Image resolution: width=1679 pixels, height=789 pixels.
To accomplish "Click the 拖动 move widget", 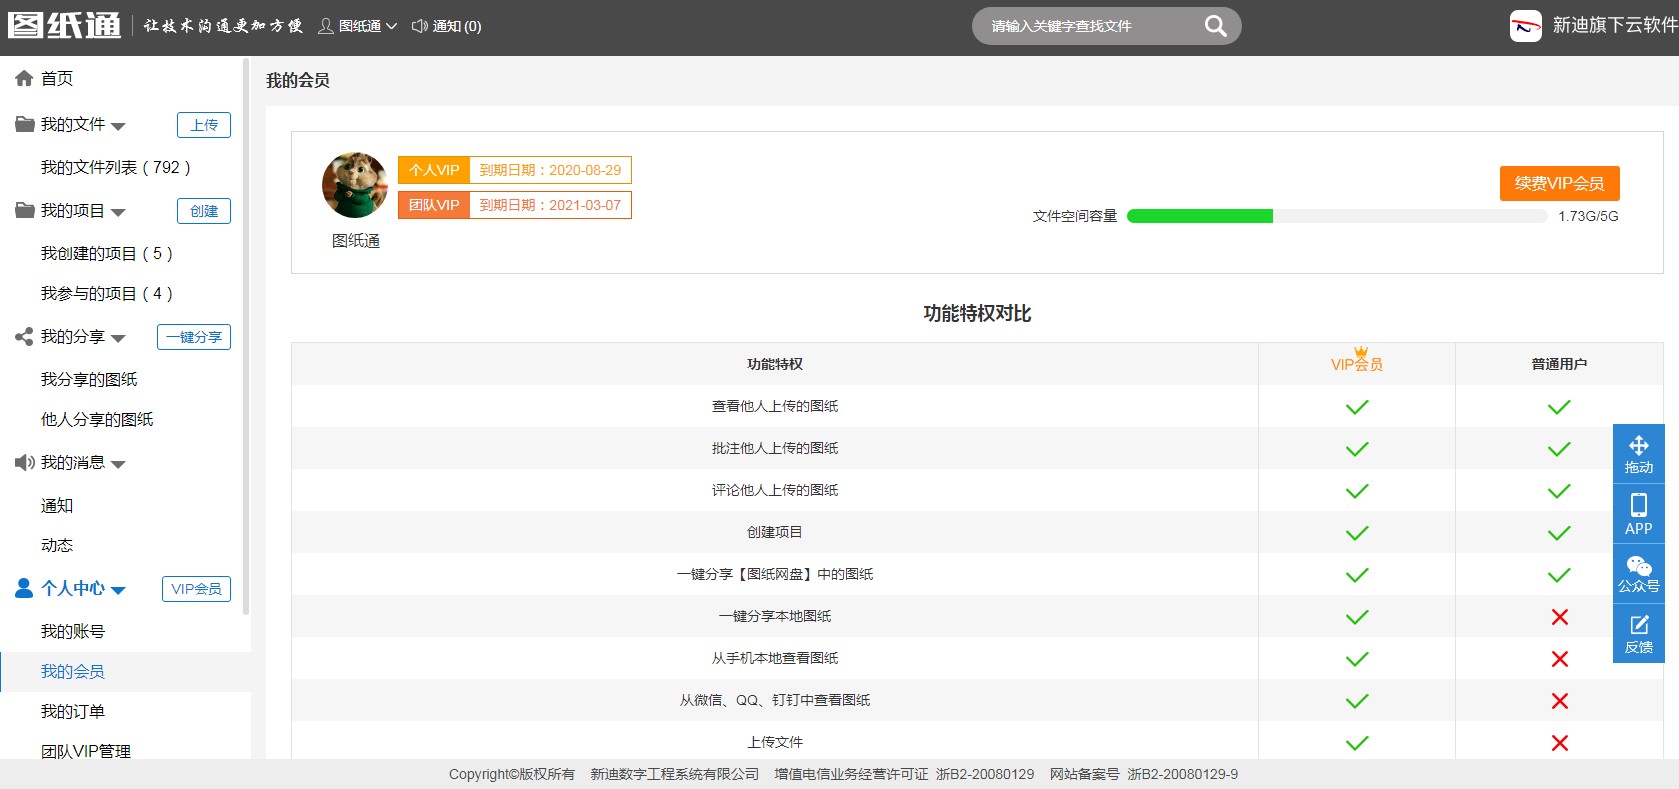I will 1639,454.
